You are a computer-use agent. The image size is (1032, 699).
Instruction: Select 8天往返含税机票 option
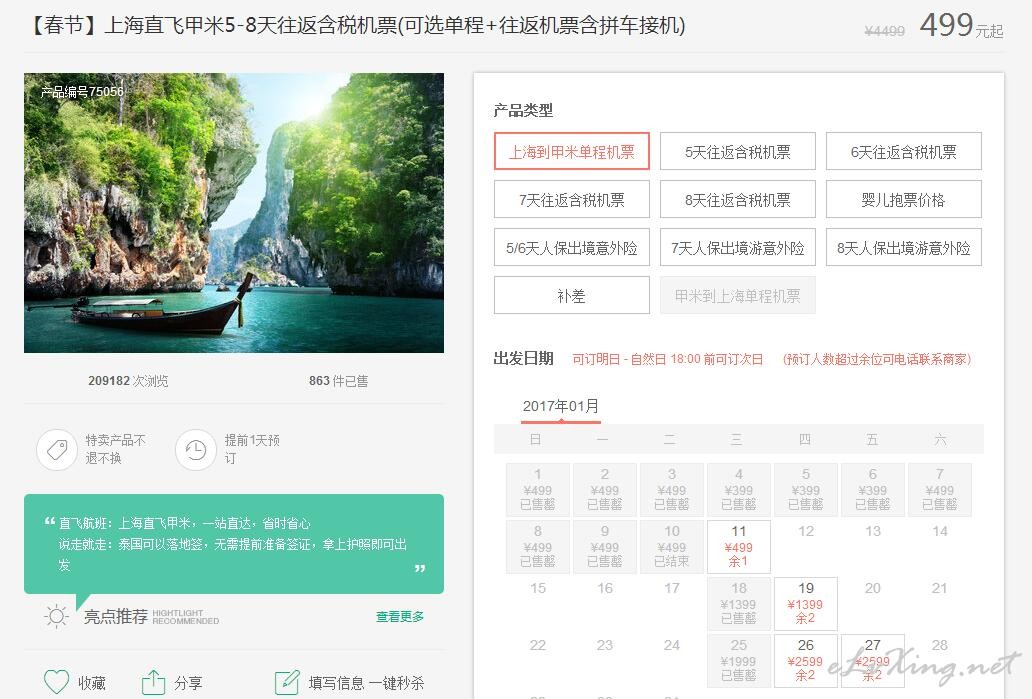[738, 199]
